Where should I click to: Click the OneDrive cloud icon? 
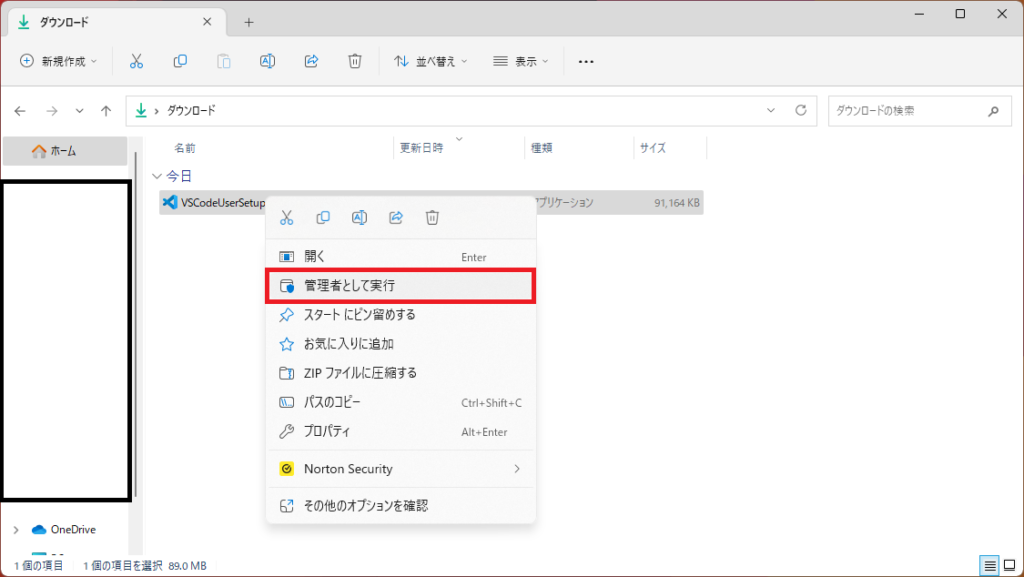point(39,529)
